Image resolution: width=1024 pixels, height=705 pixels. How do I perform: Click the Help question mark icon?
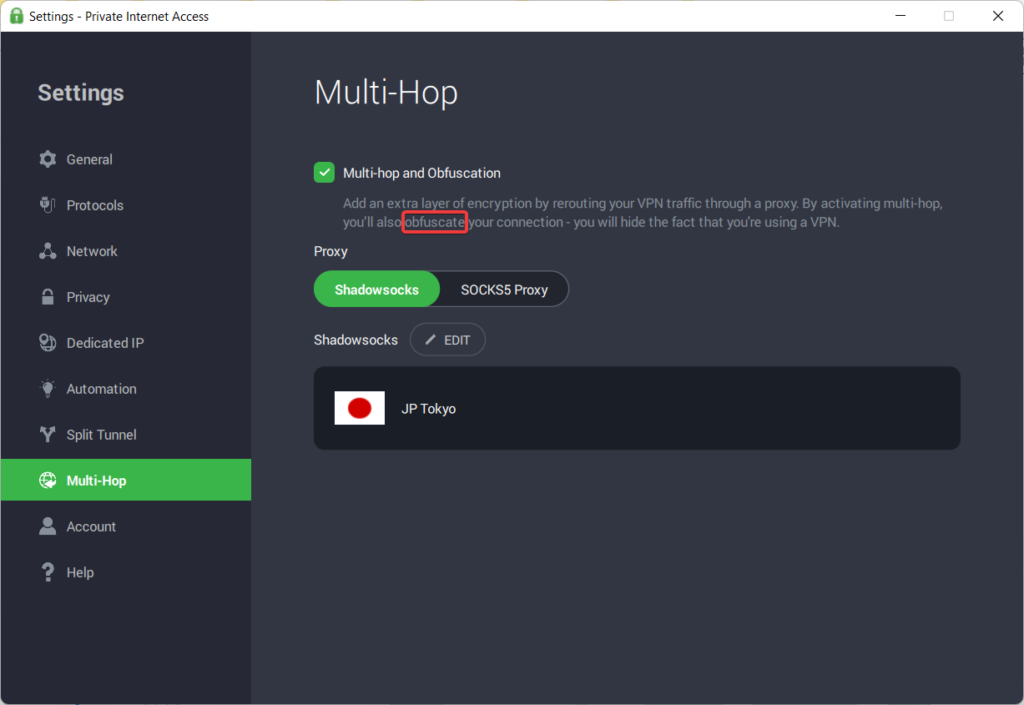[47, 573]
